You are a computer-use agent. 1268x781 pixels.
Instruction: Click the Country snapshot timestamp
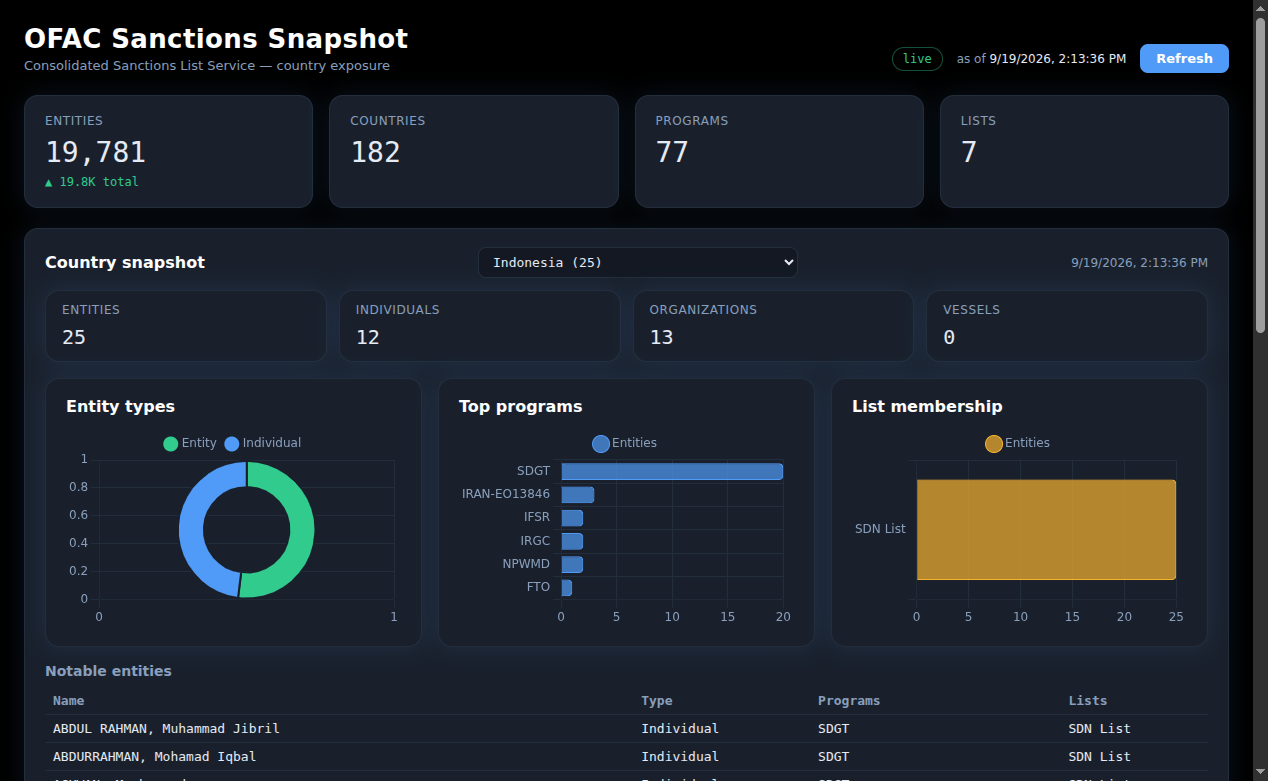1139,263
